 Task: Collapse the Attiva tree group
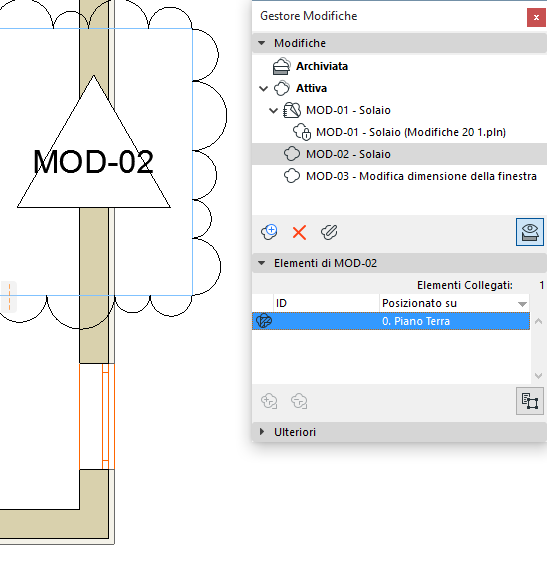[263, 89]
